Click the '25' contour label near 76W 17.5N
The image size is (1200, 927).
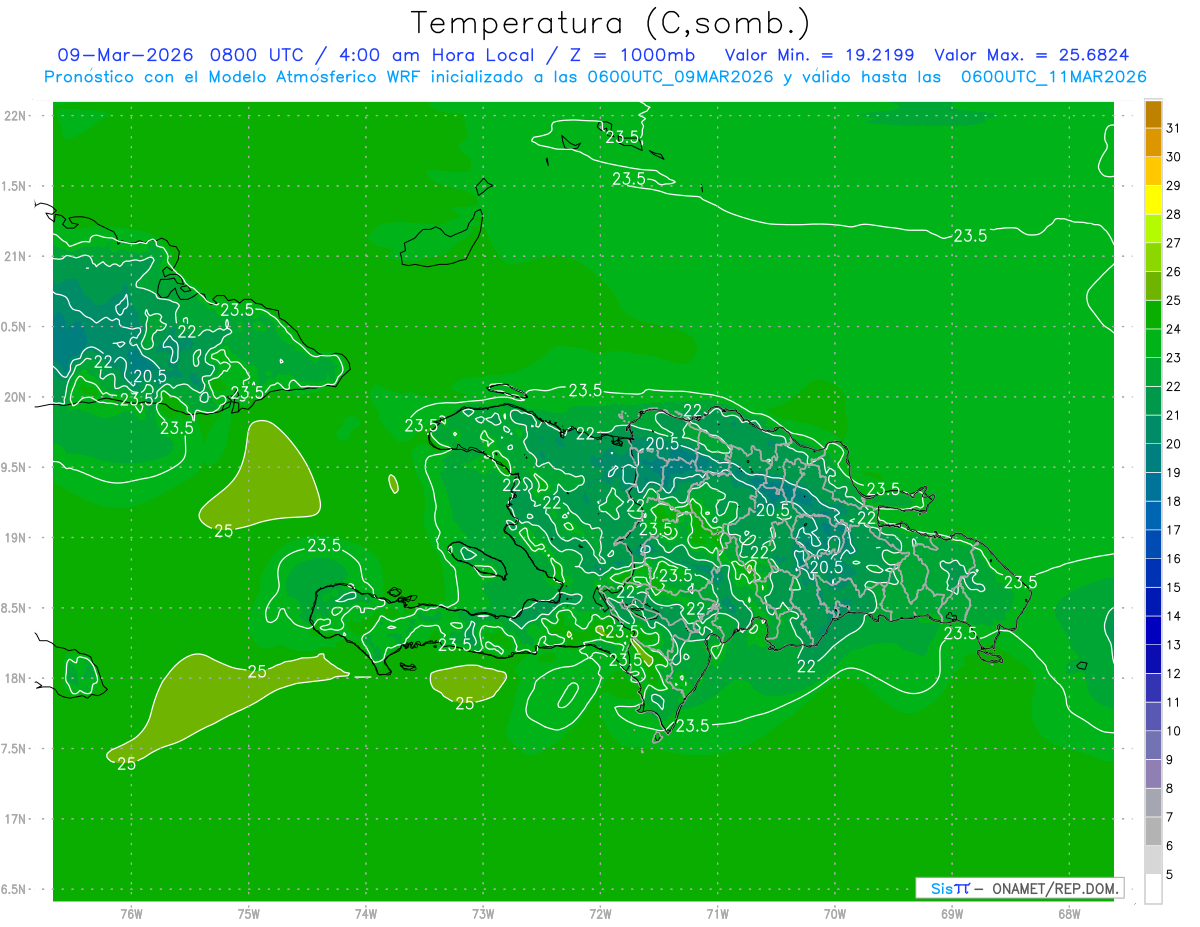click(x=127, y=763)
